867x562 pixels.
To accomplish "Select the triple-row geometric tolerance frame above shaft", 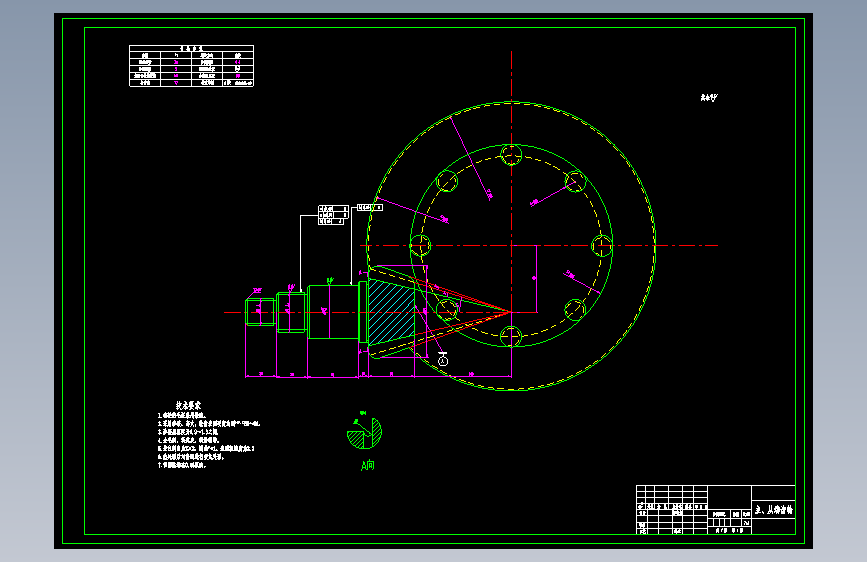I will 333,215.
